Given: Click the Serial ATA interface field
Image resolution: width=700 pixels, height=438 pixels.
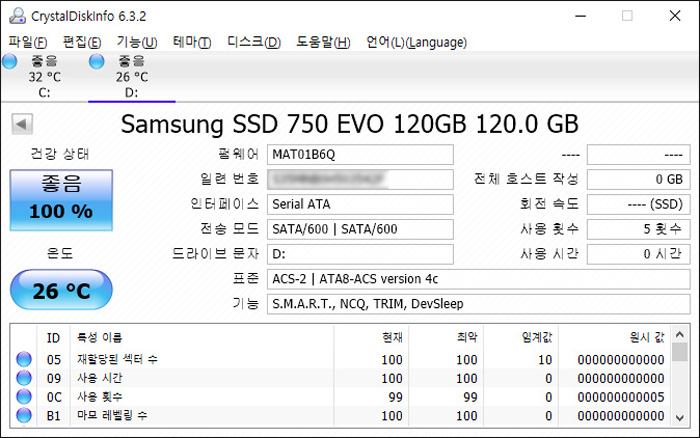Looking at the screenshot, I should [x=360, y=204].
